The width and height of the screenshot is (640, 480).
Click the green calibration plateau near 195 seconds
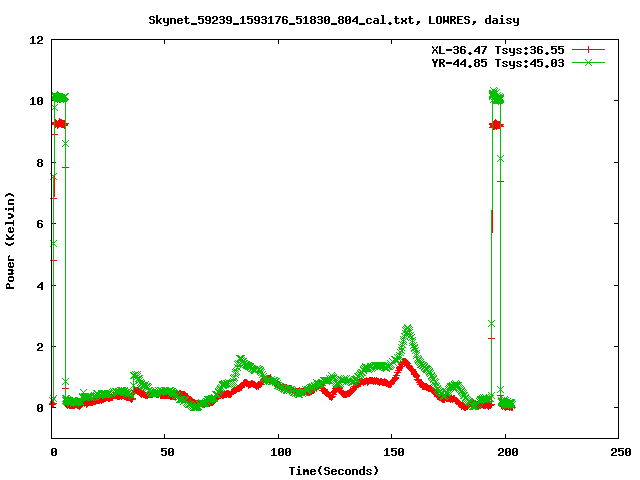pyautogui.click(x=496, y=96)
